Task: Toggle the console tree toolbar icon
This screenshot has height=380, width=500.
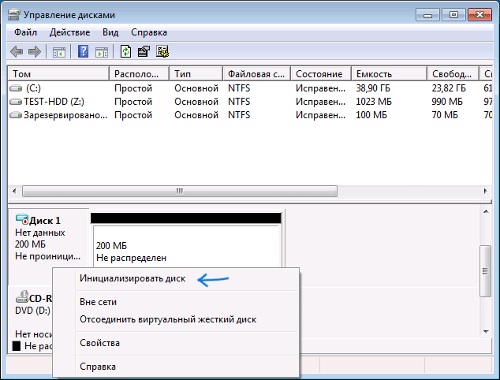Action: click(59, 52)
